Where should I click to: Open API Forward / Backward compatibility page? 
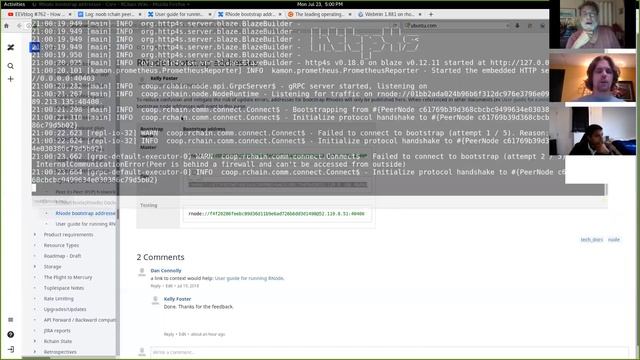click(x=80, y=320)
